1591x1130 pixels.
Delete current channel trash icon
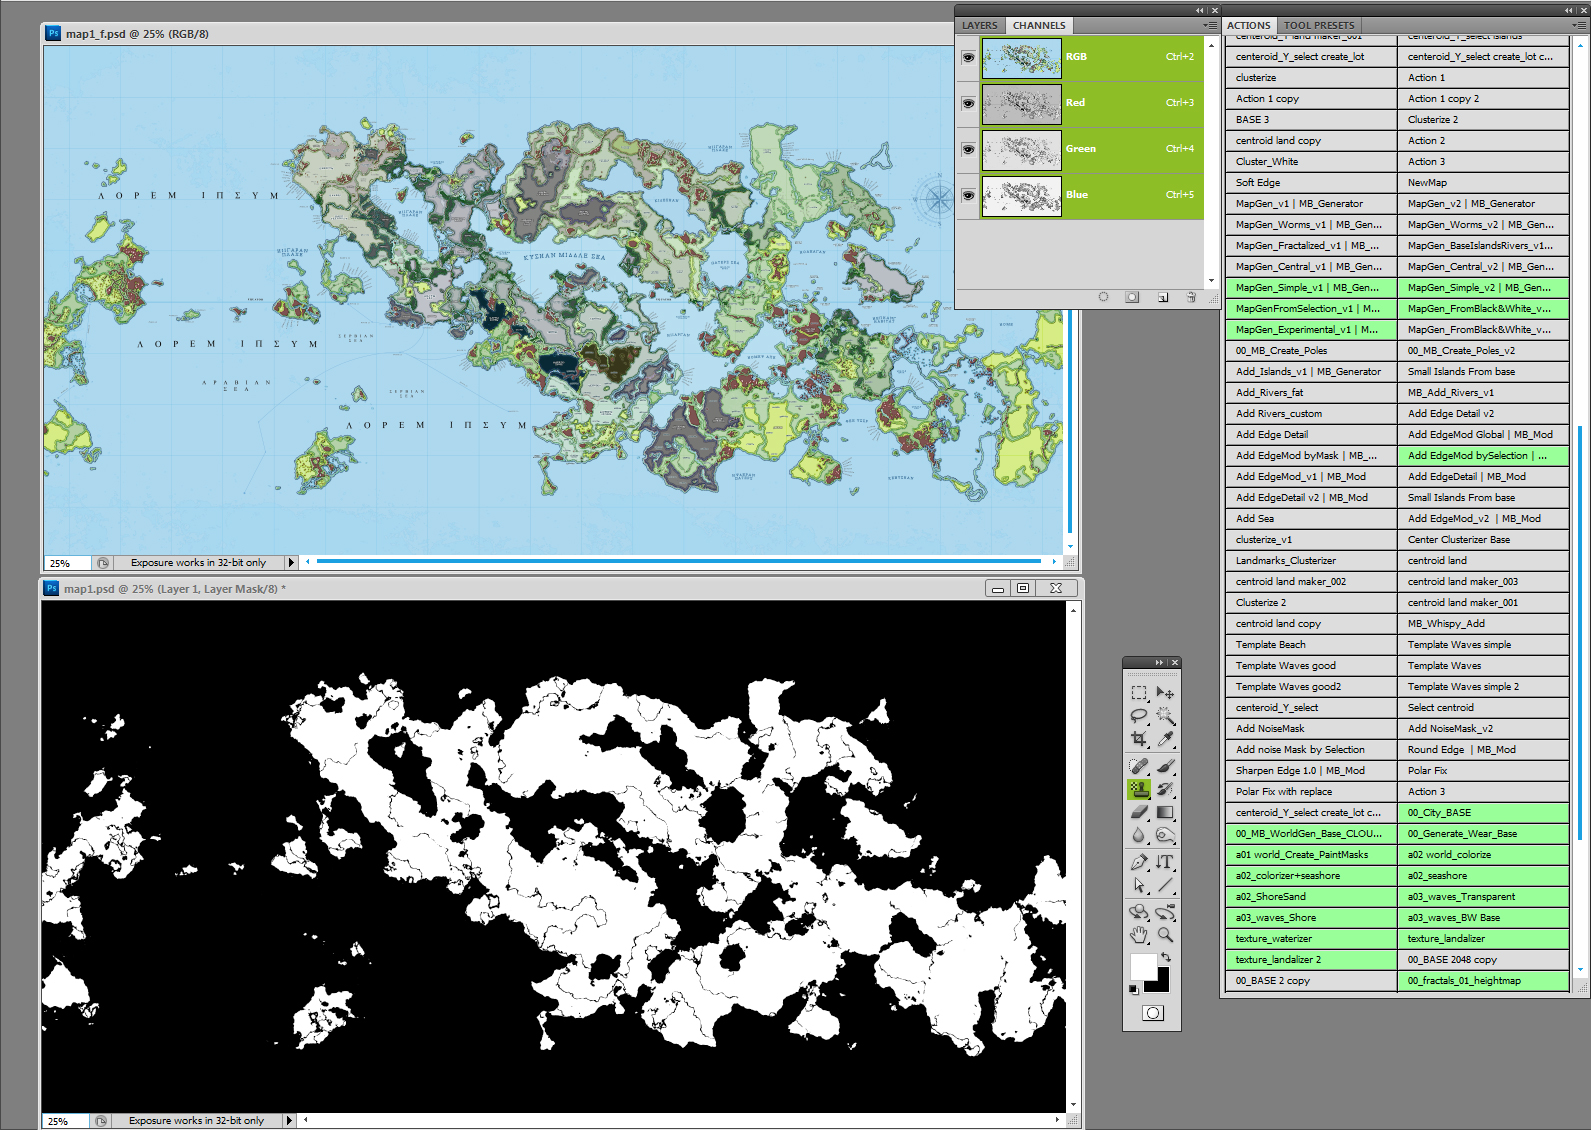[1191, 297]
